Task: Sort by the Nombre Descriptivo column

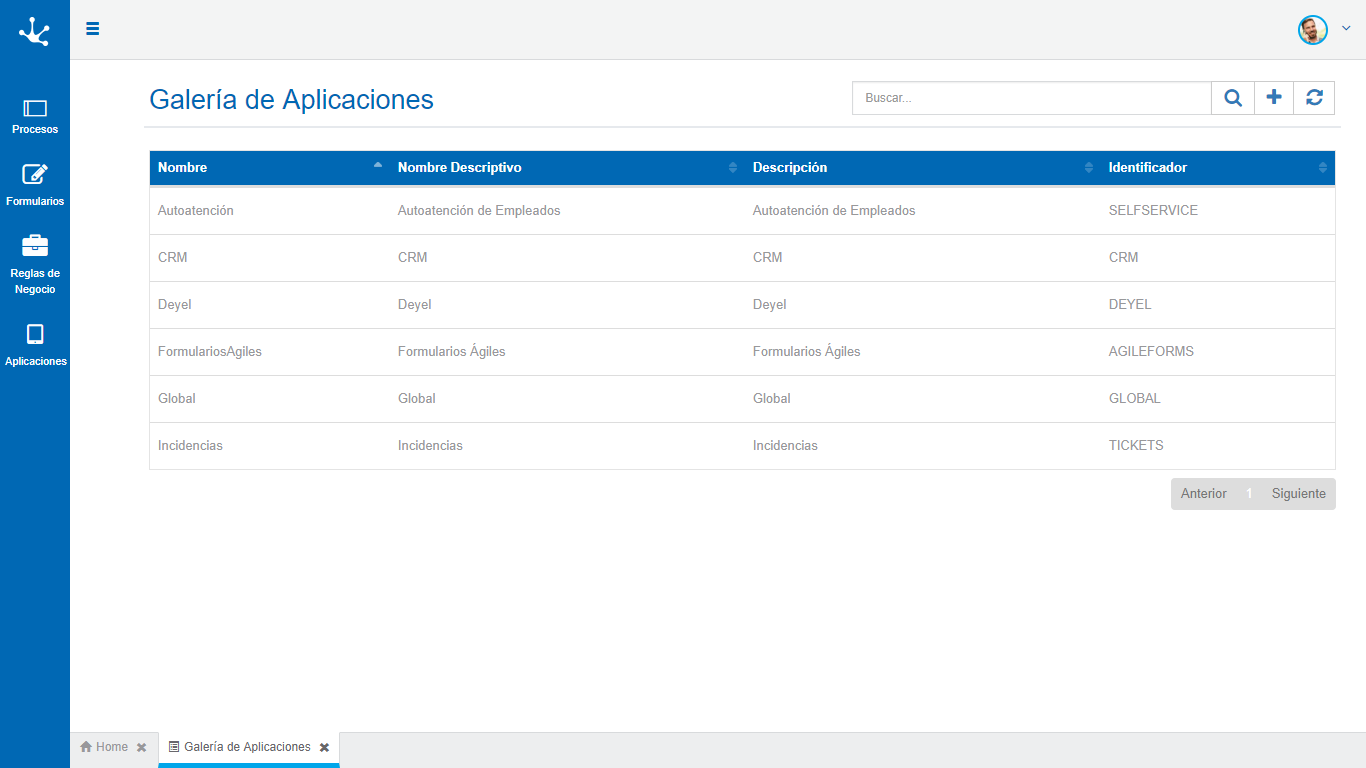Action: [x=567, y=168]
